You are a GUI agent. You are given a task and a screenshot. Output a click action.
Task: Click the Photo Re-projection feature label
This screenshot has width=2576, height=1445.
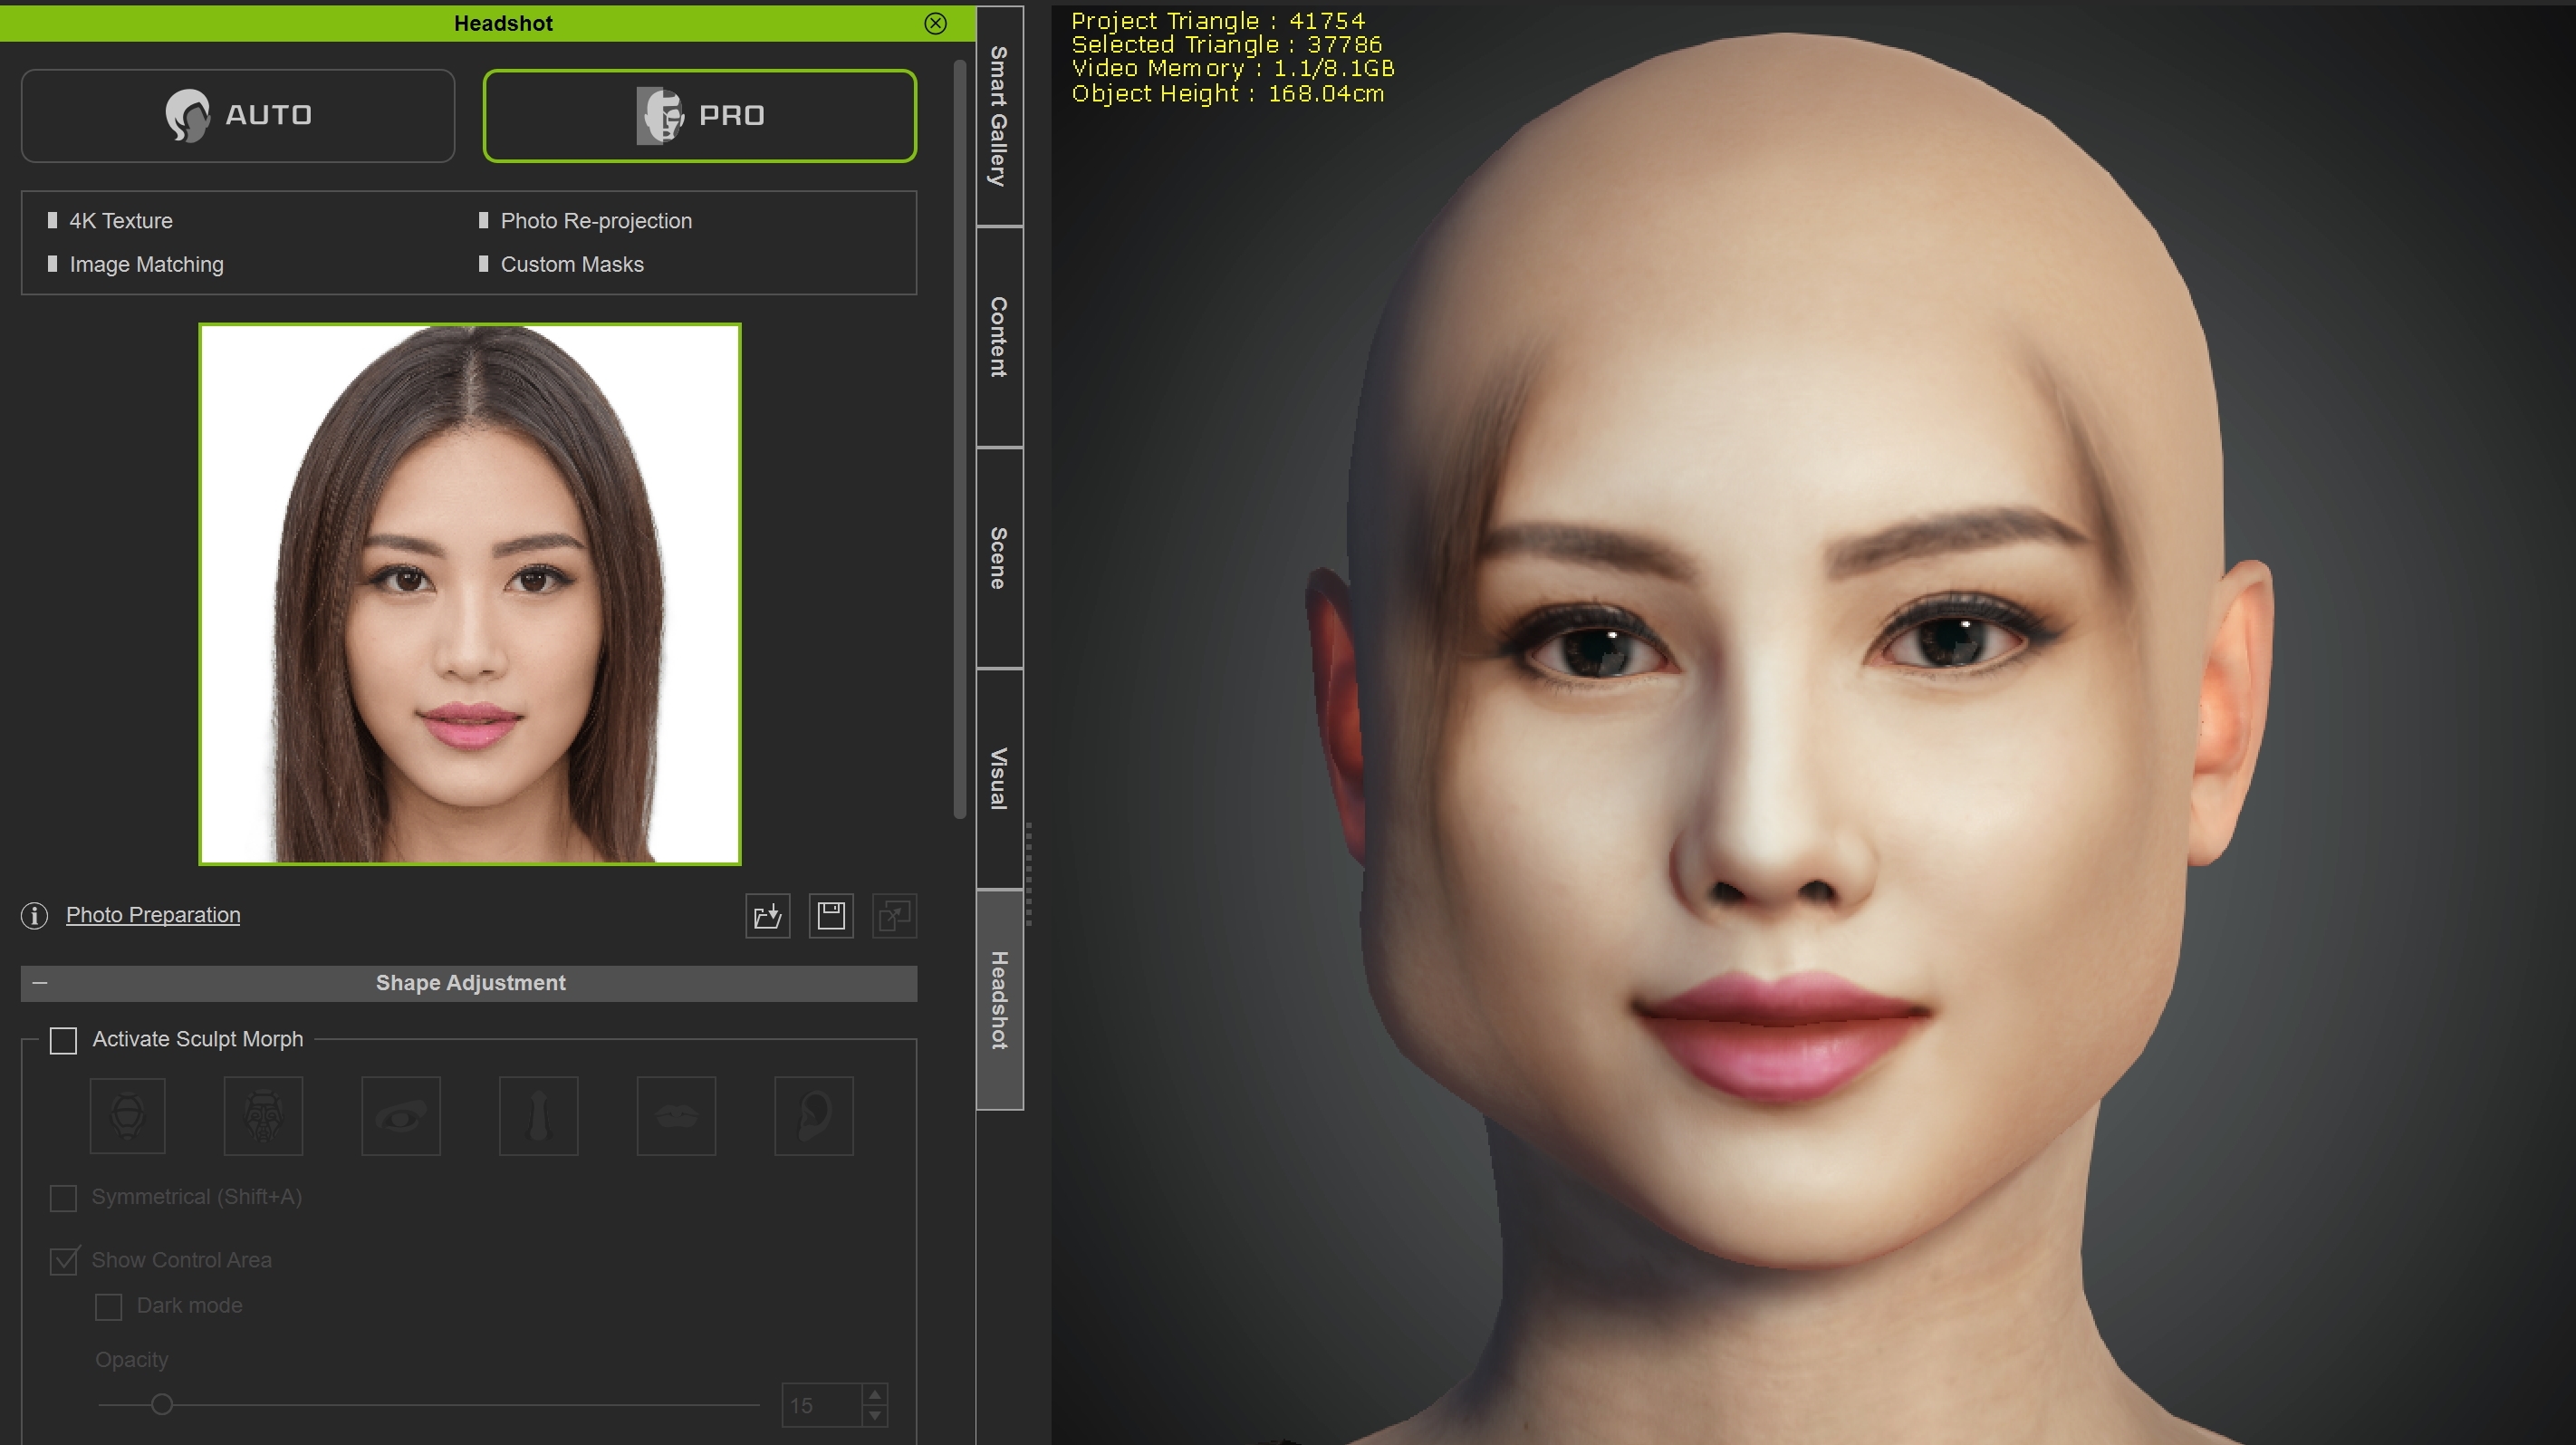click(x=596, y=220)
